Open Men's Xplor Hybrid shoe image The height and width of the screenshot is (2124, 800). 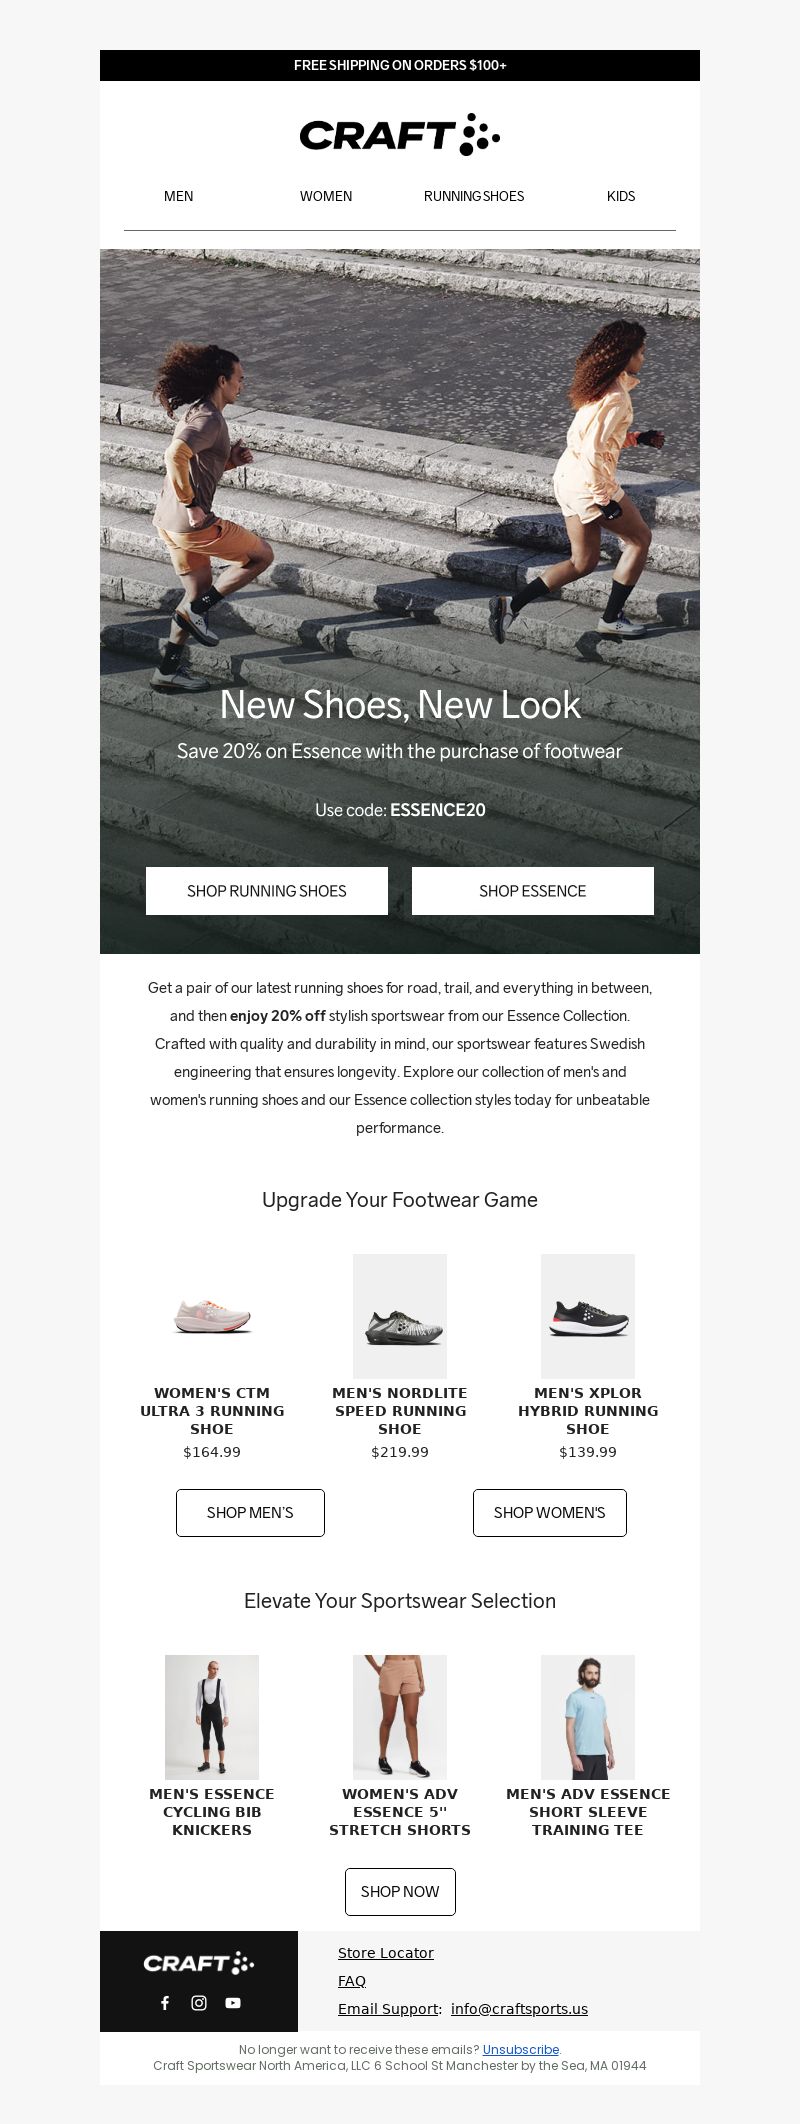tap(588, 1317)
